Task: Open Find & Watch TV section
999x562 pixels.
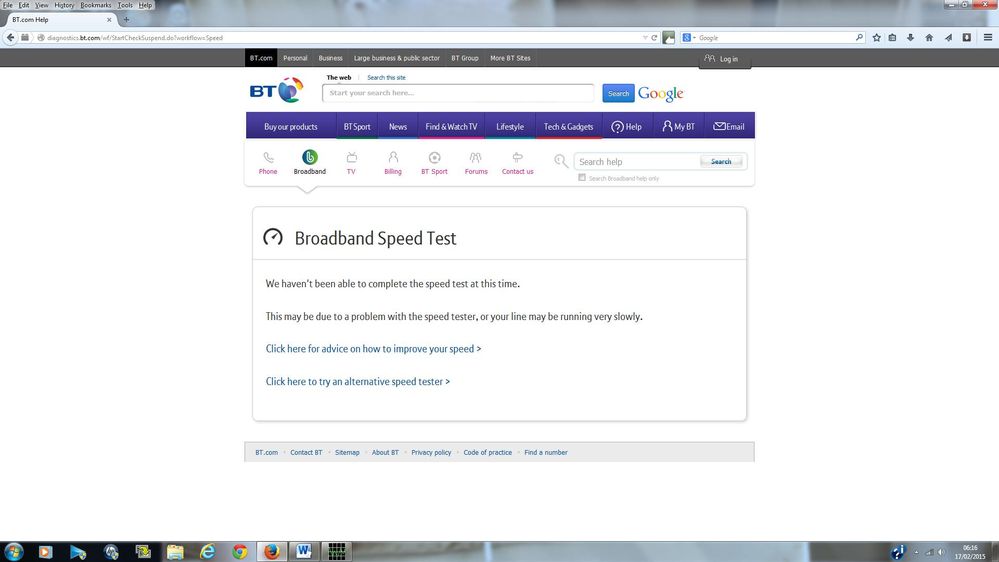Action: pos(451,126)
